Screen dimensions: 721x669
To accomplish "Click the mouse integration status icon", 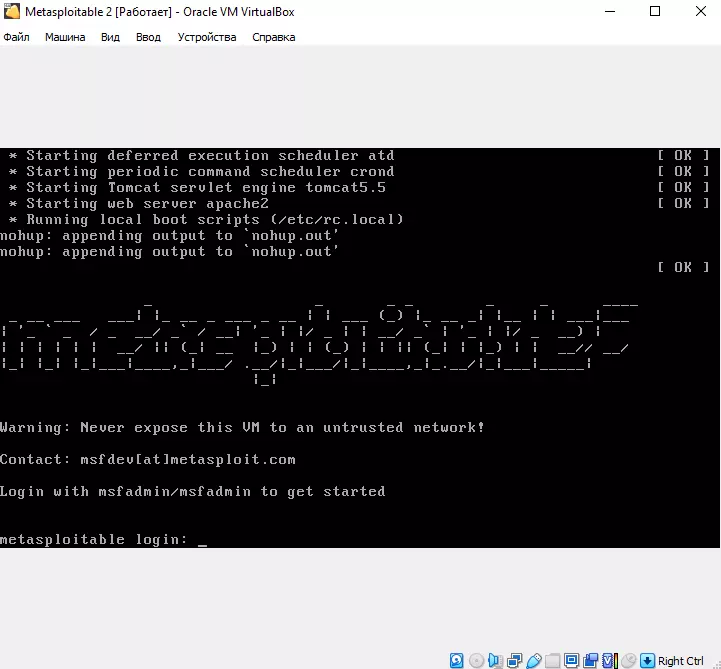I will click(x=630, y=660).
